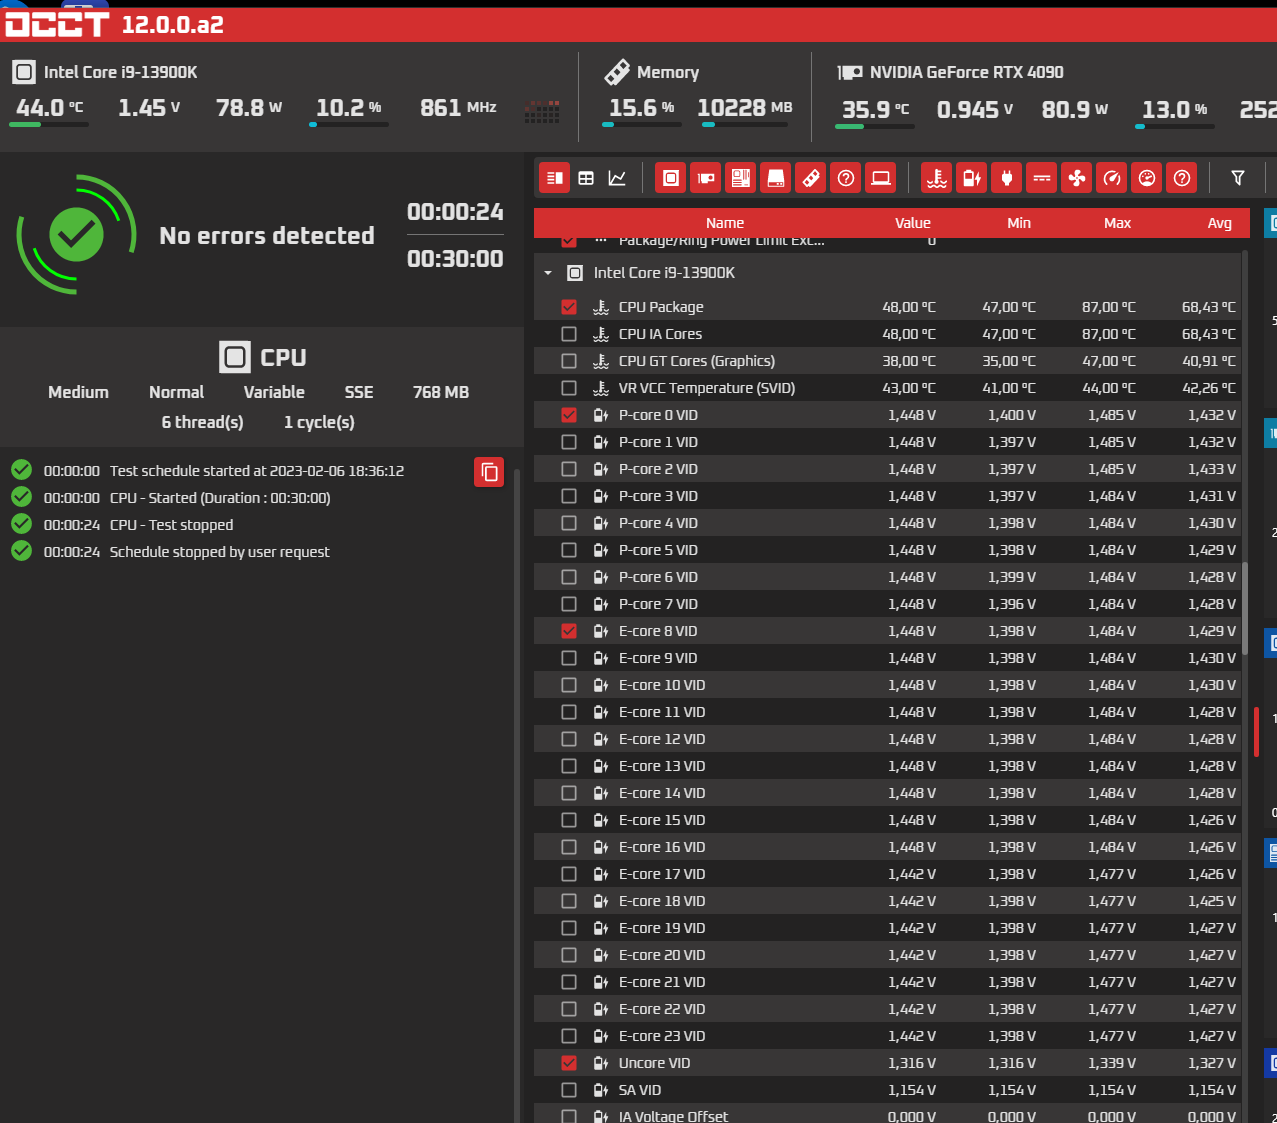Screen dimensions: 1277x1123
Task: Check the CPU IA Cores checkbox
Action: pos(569,334)
